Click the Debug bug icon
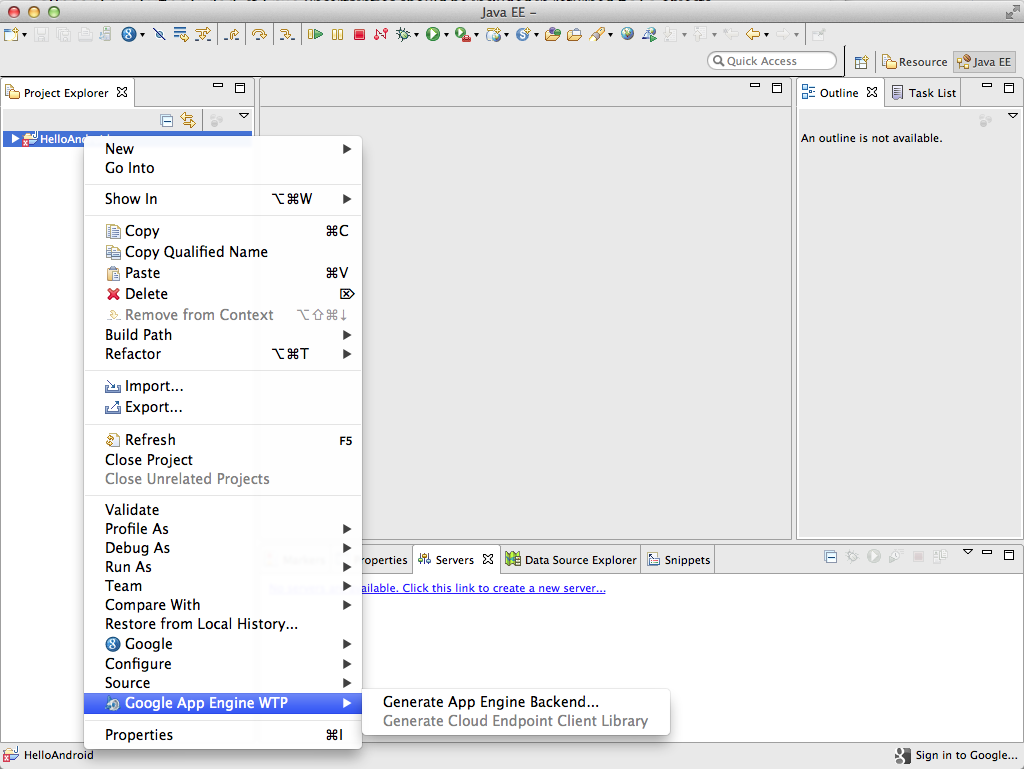The width and height of the screenshot is (1024, 769). [403, 35]
